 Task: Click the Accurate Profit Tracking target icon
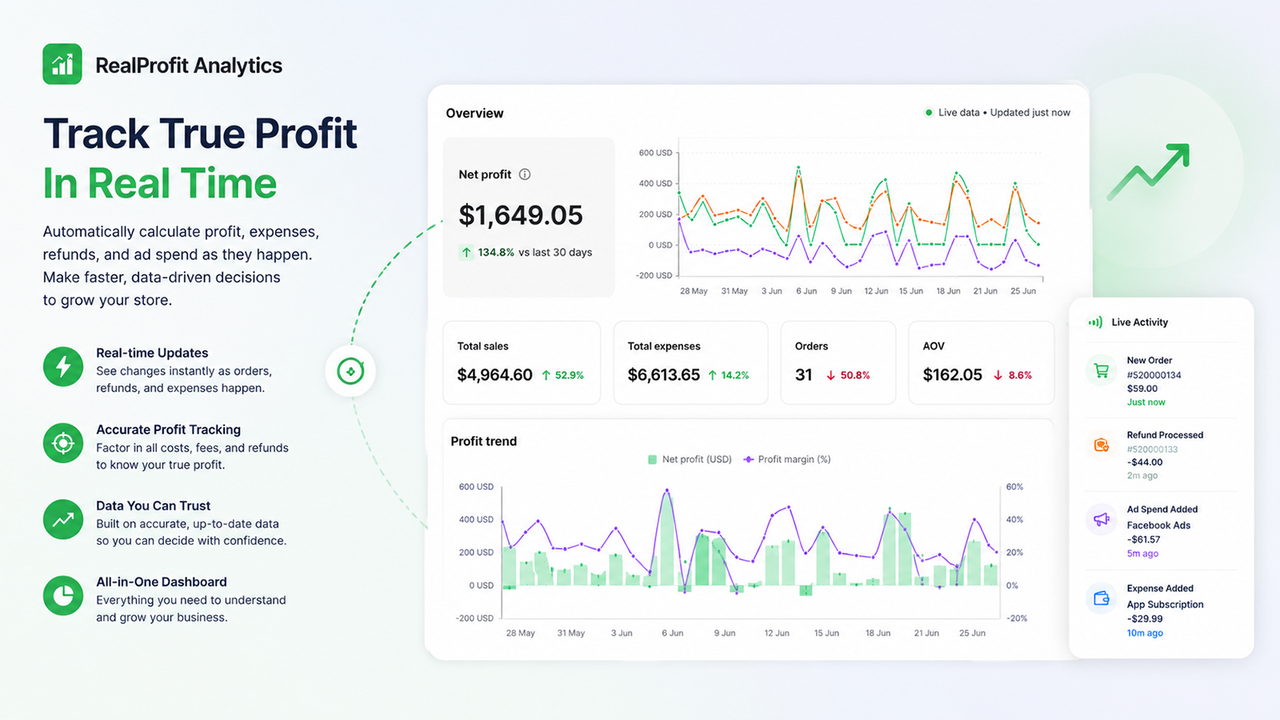63,443
